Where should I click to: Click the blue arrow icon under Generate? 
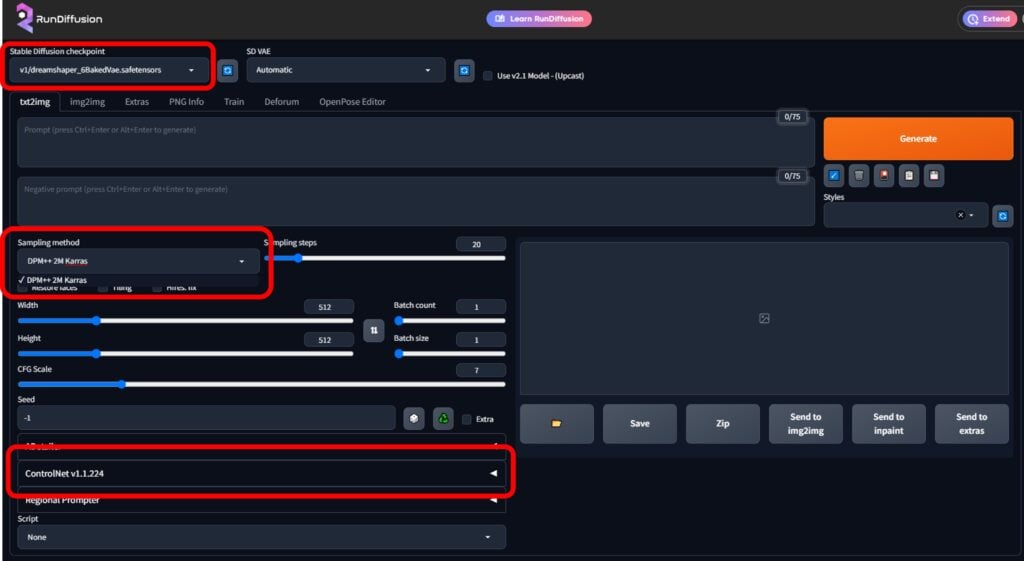click(x=833, y=175)
